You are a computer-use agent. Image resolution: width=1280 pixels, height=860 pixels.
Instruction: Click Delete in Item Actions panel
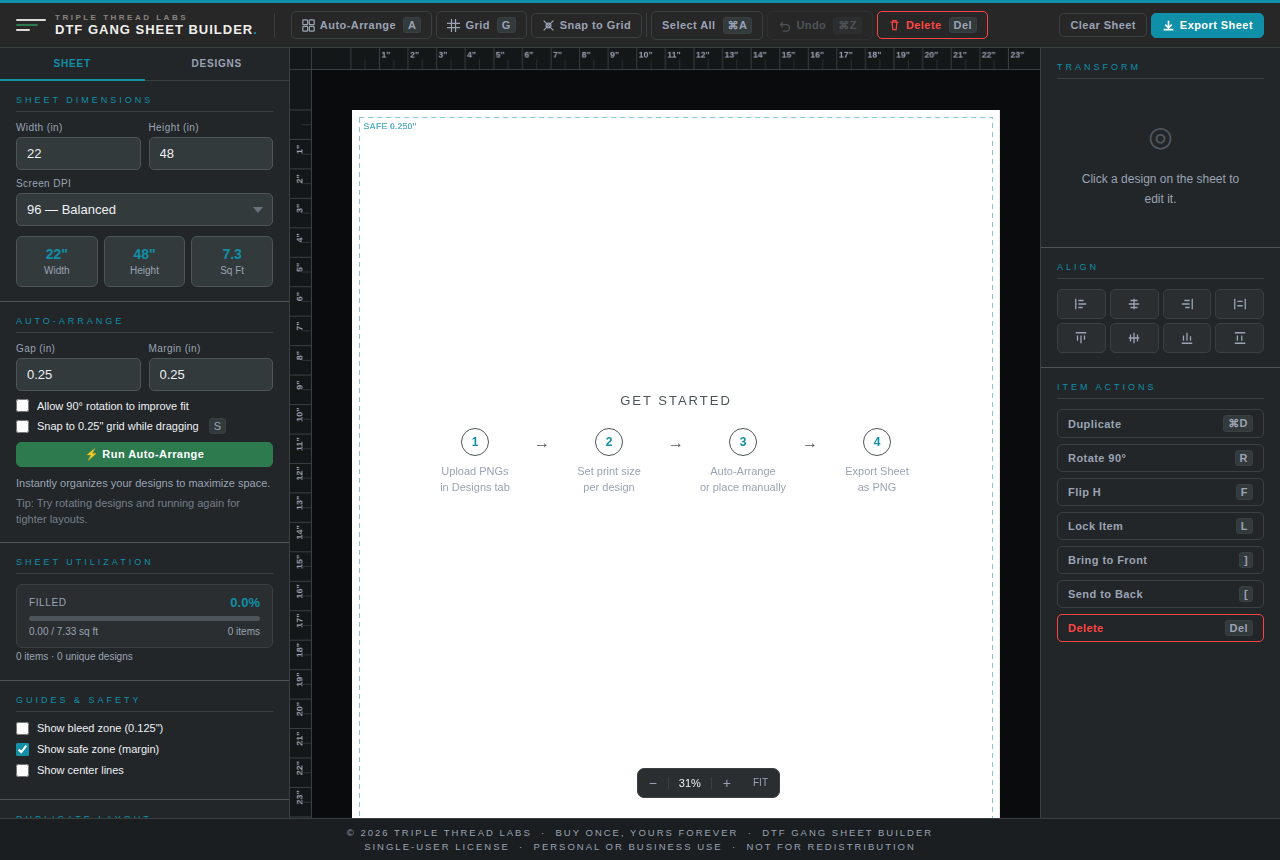[x=1160, y=628]
